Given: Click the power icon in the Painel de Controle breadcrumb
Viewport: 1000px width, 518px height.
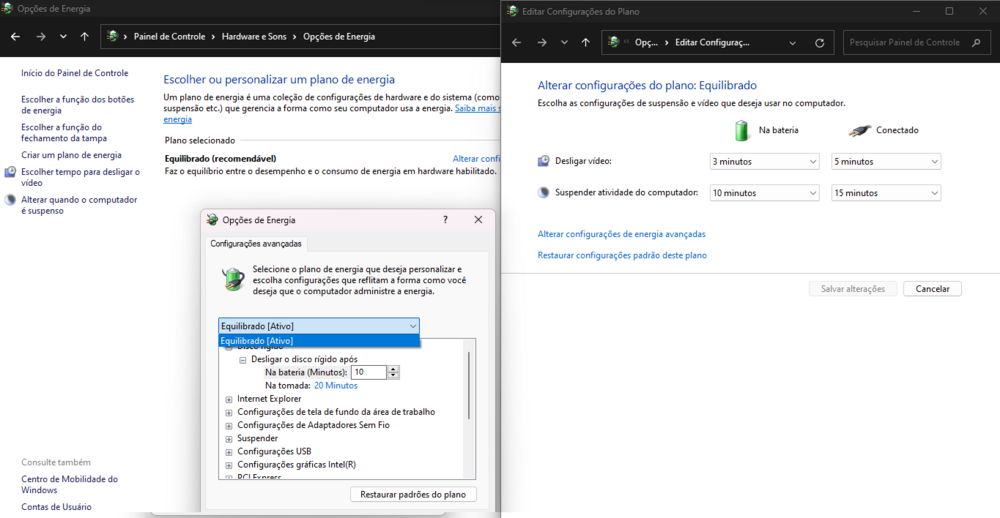Looking at the screenshot, I should coord(115,37).
